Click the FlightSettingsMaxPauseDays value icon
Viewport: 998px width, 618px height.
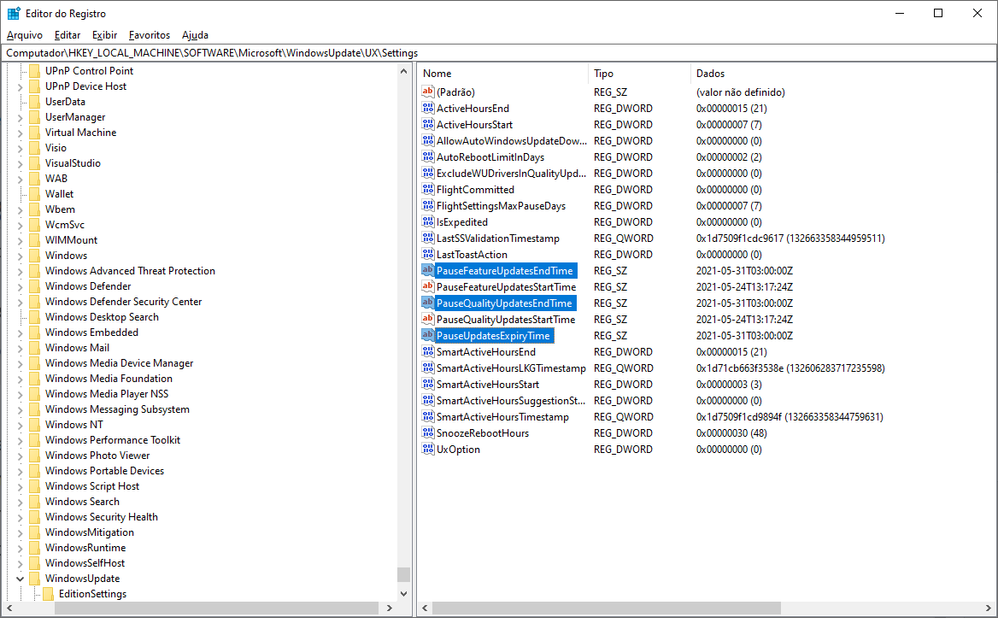coord(428,206)
